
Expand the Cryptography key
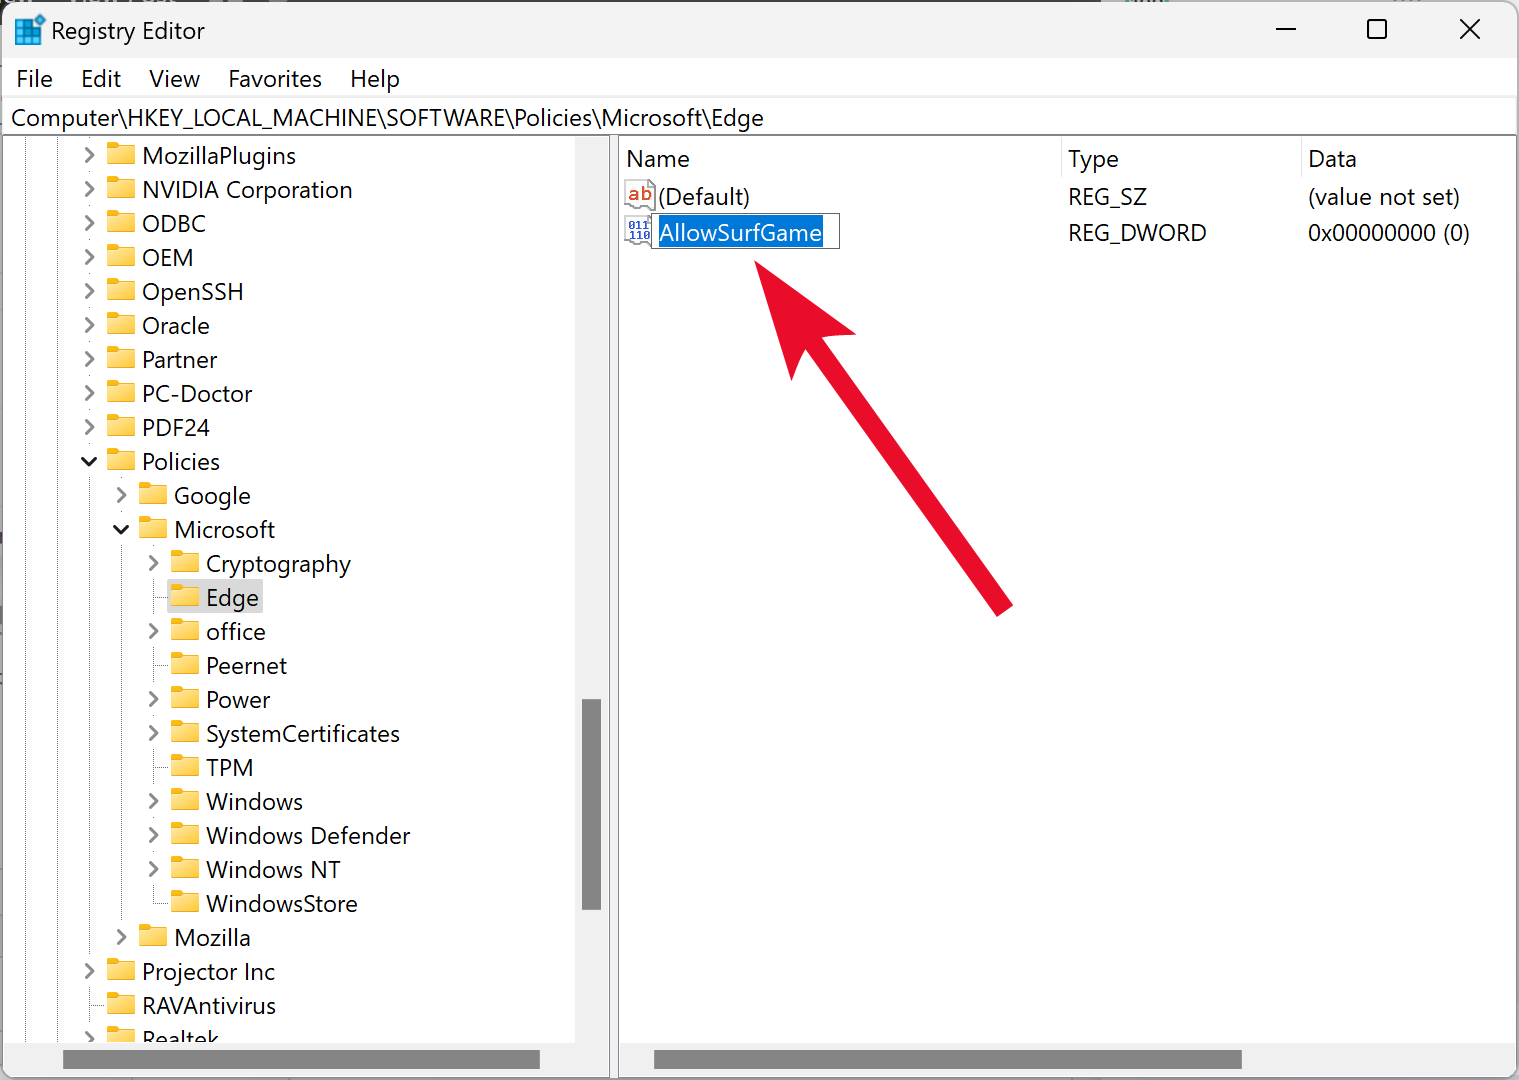click(x=153, y=563)
